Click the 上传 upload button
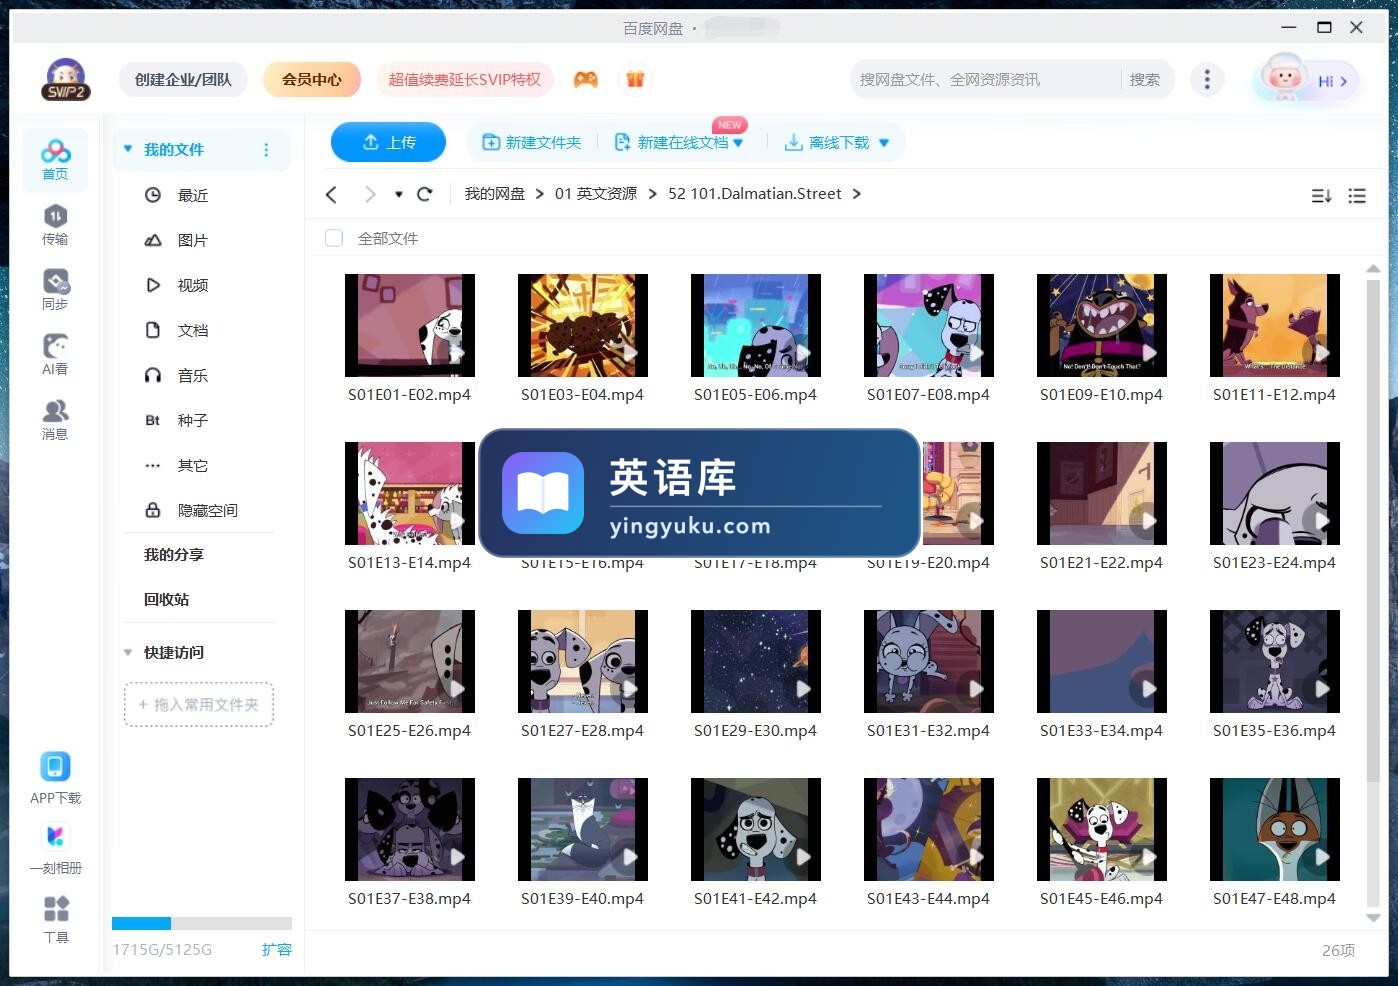1398x986 pixels. coord(389,142)
